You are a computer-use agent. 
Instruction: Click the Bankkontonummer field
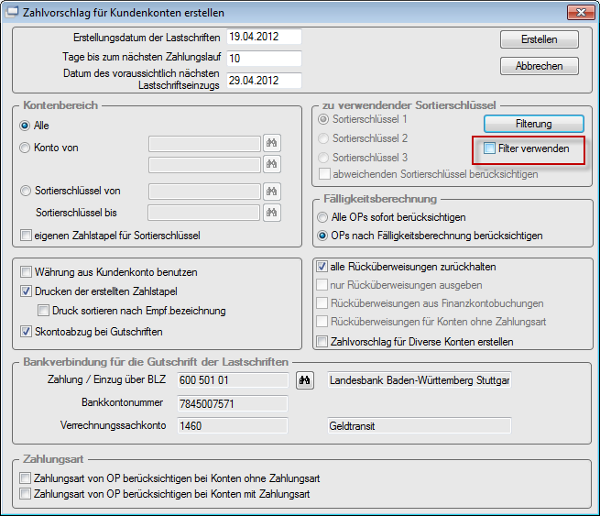[x=233, y=404]
